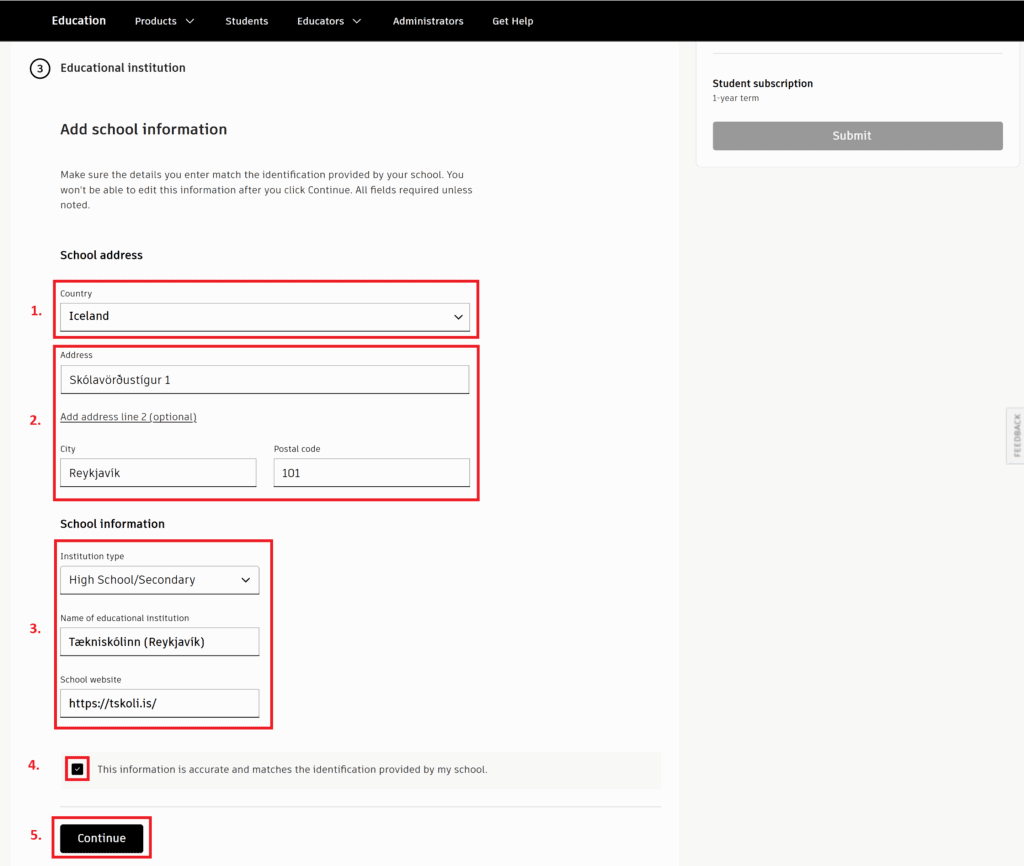
Task: Select the School website URL field
Action: [159, 703]
